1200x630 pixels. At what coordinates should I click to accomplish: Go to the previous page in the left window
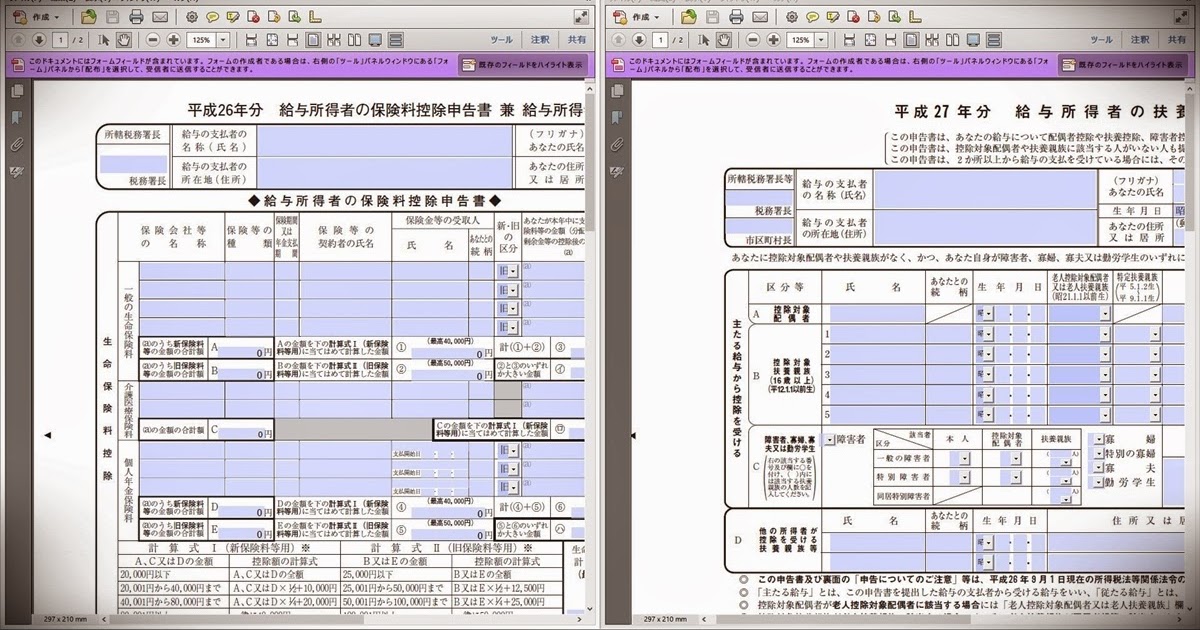pyautogui.click(x=17, y=40)
